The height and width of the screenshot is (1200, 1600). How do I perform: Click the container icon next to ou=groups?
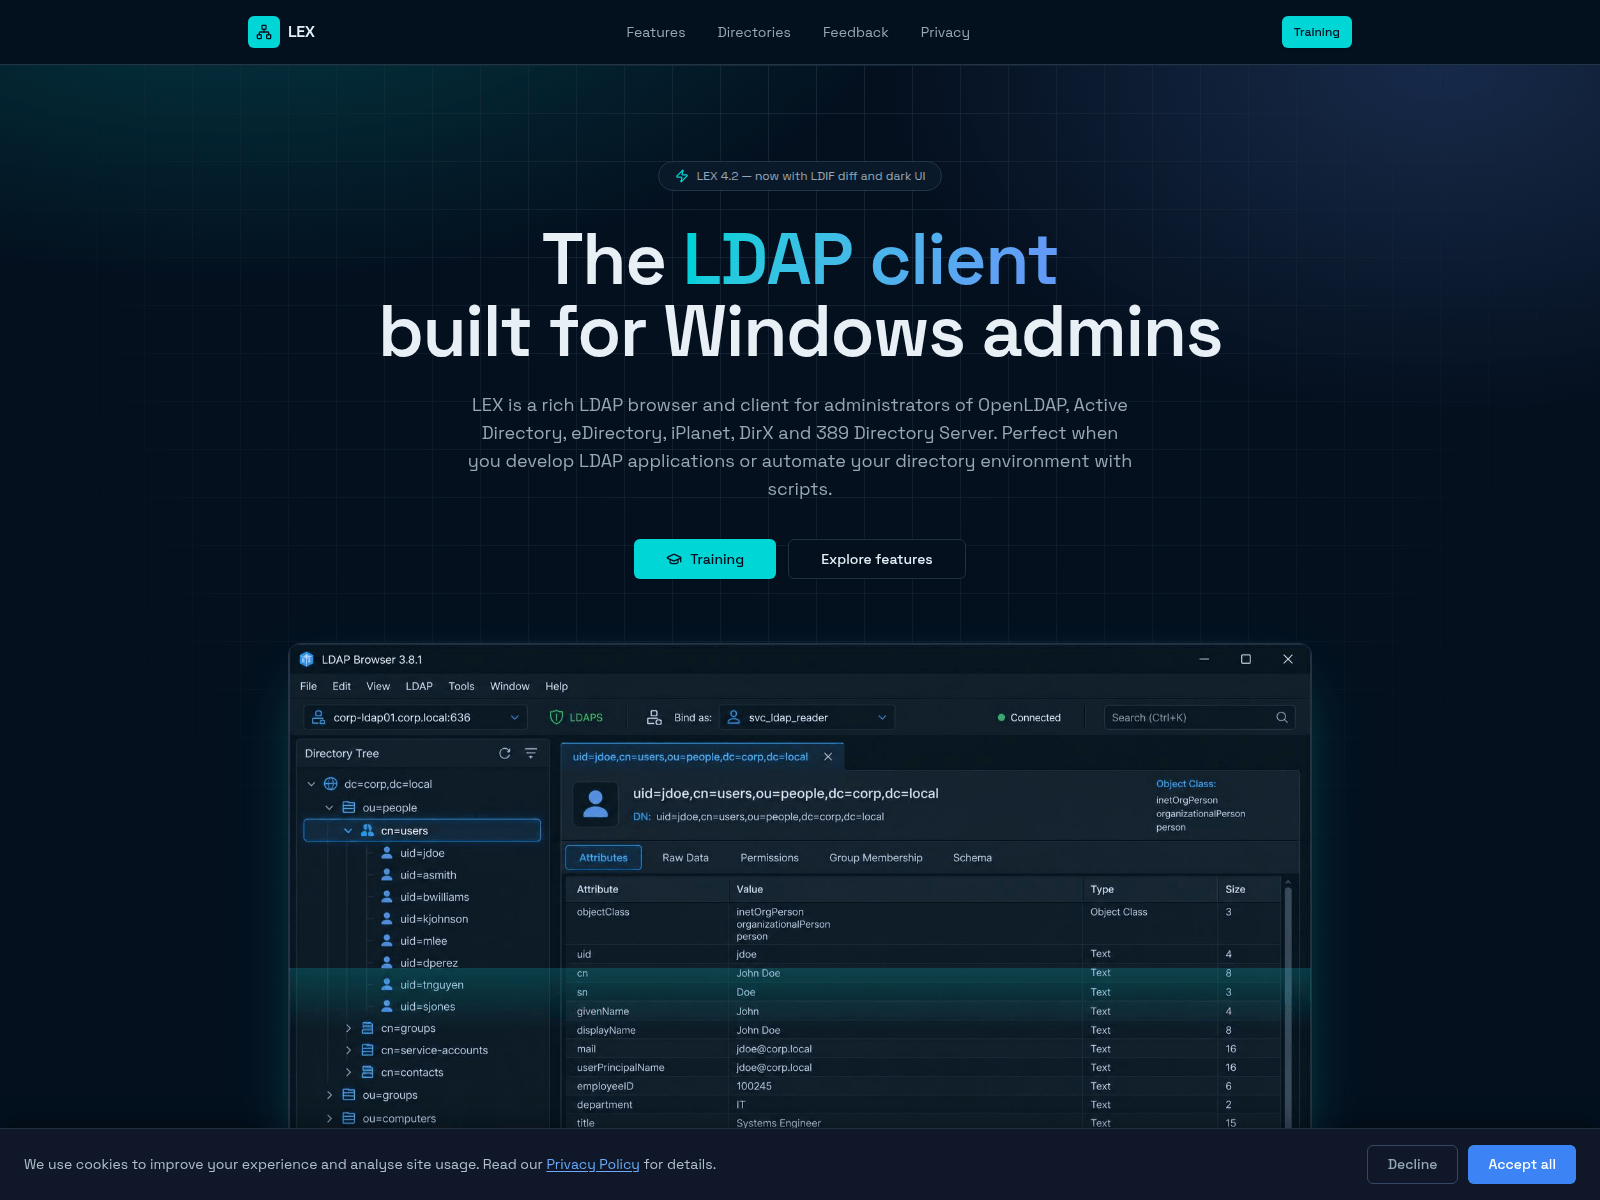click(x=349, y=1095)
